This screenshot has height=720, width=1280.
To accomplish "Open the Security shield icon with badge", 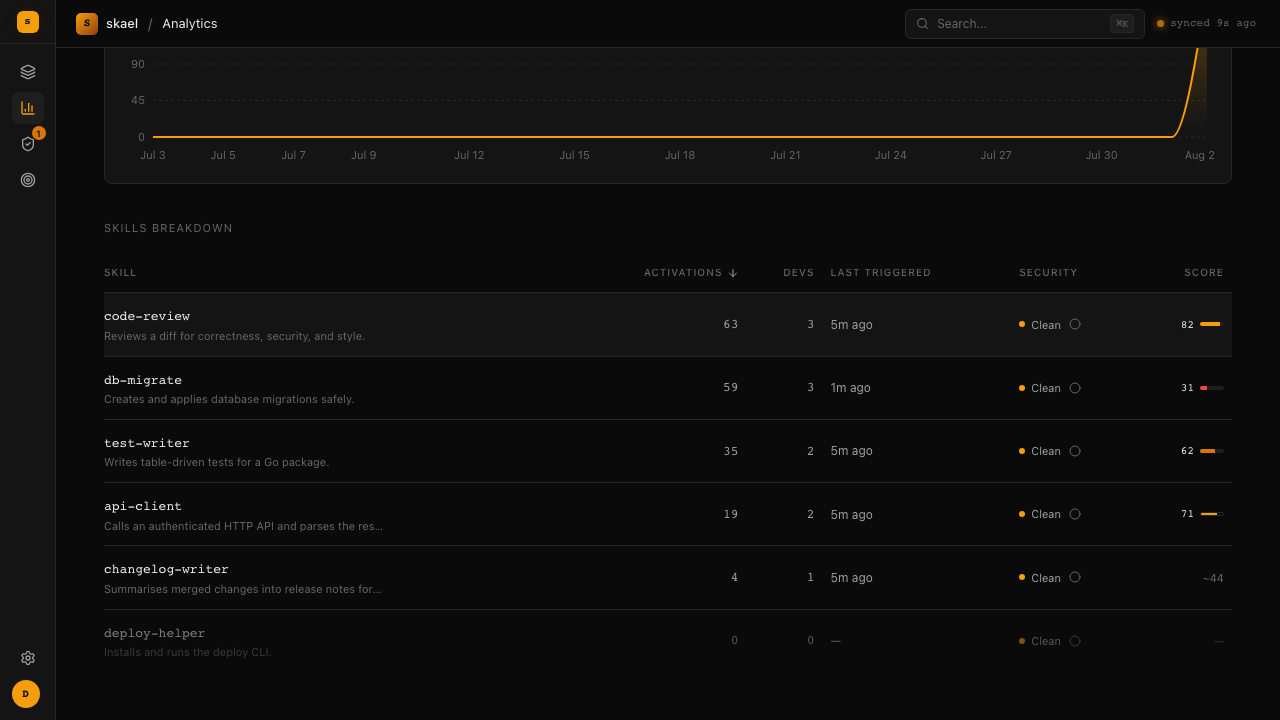I will [28, 144].
